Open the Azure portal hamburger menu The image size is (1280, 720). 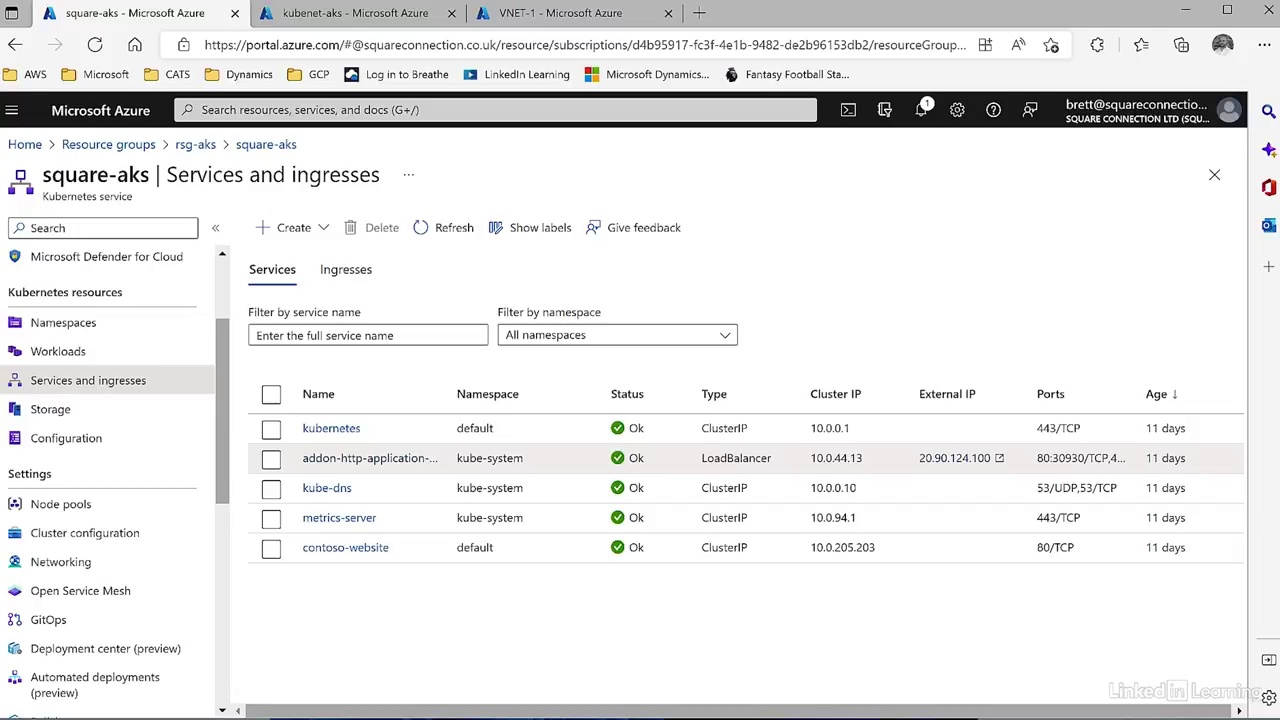[x=11, y=110]
